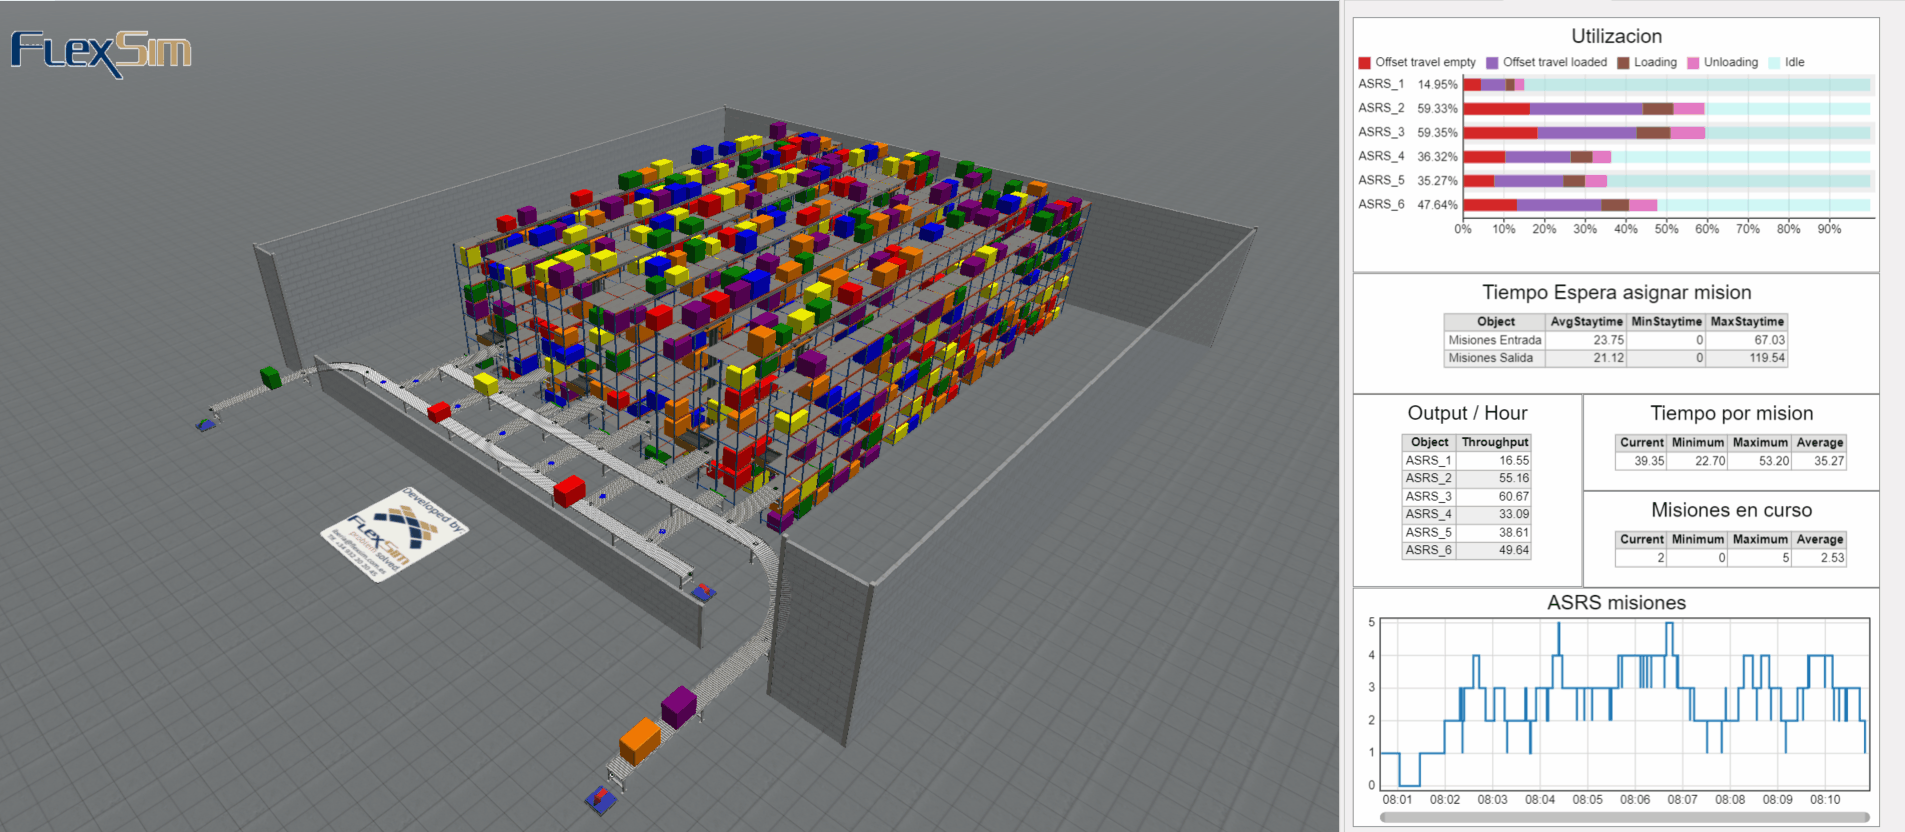1905x832 pixels.
Task: Select the Throughput column header
Action: point(1494,442)
